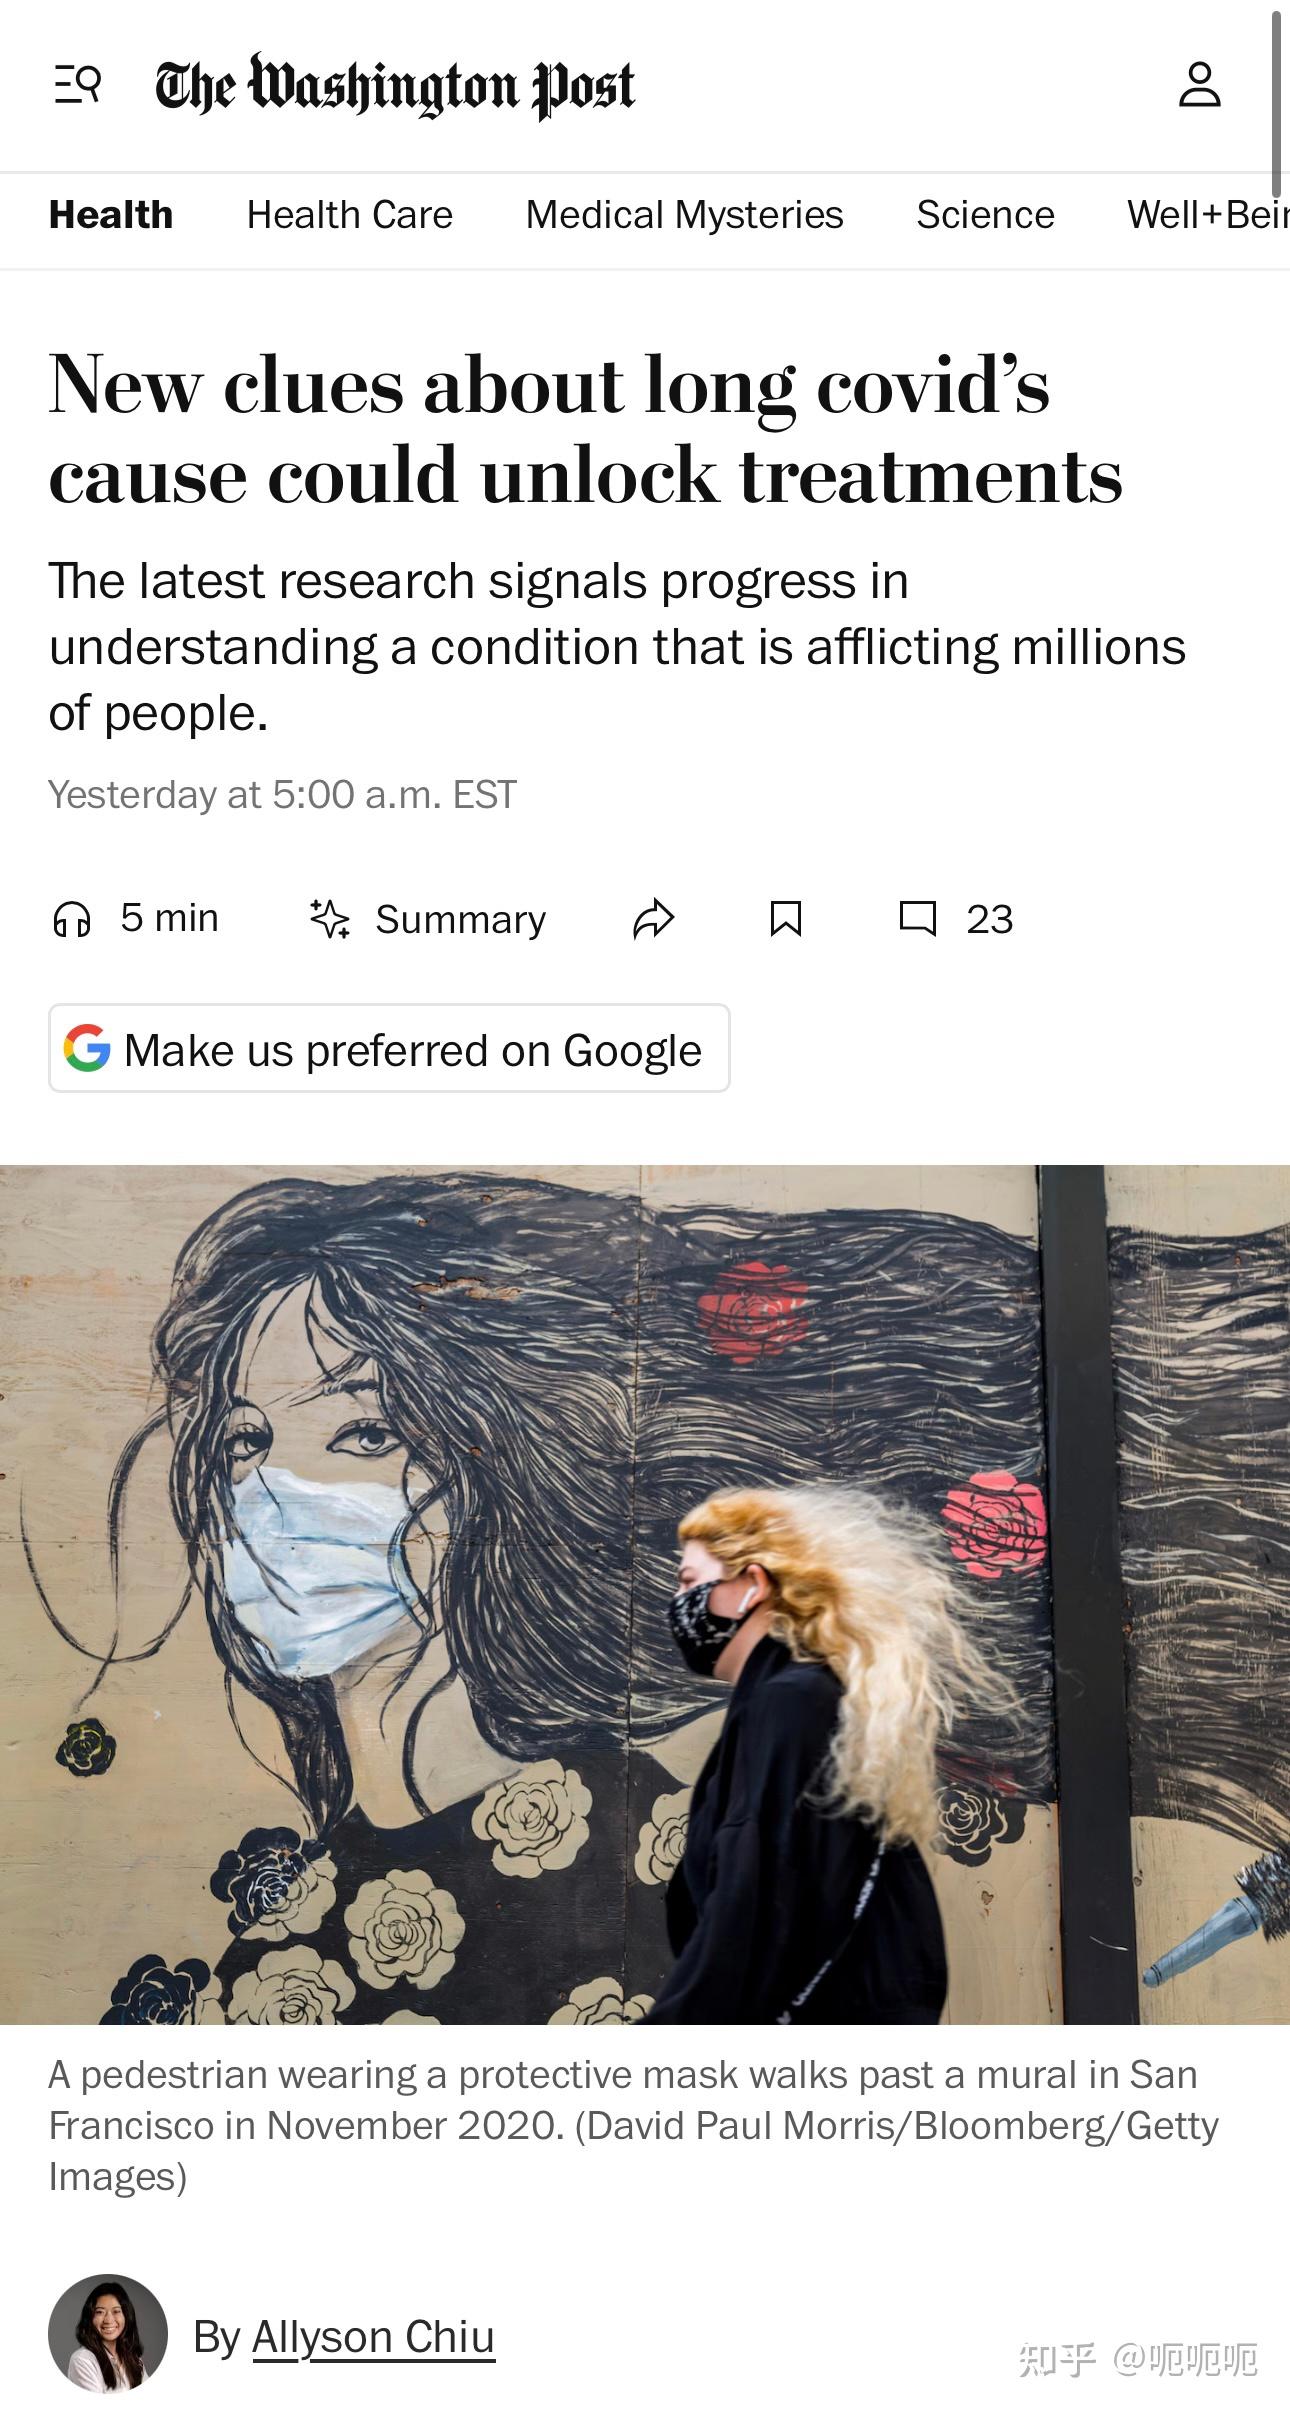Open the mural photo of masked pedestrian
Image resolution: width=1290 pixels, height=2411 pixels.
[645, 1595]
